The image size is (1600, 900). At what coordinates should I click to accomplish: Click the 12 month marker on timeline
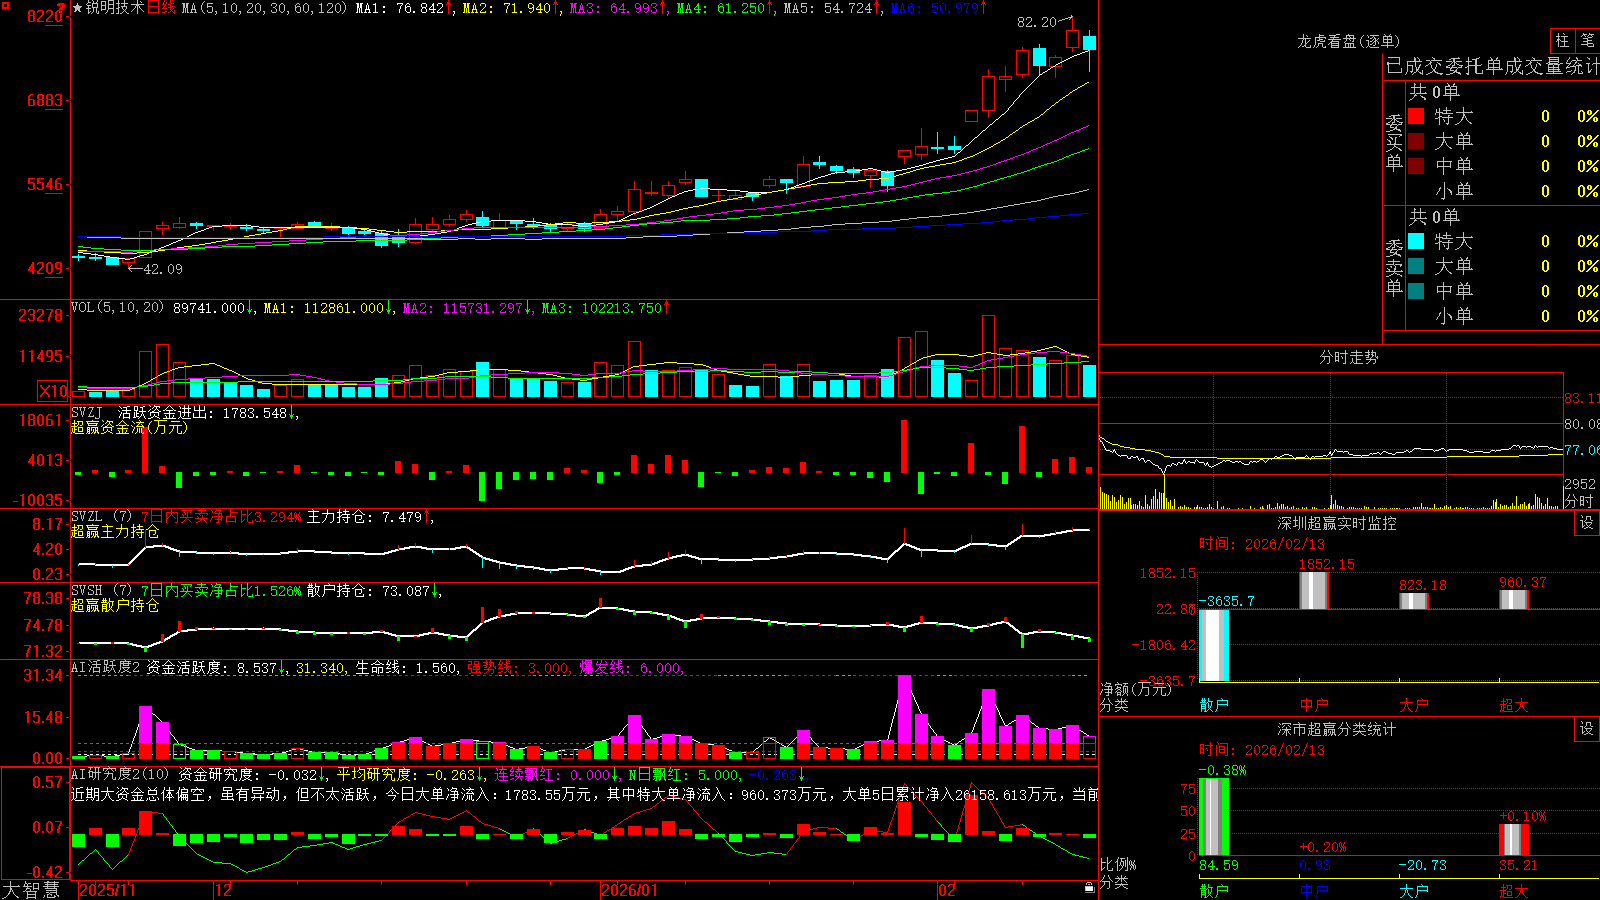224,890
